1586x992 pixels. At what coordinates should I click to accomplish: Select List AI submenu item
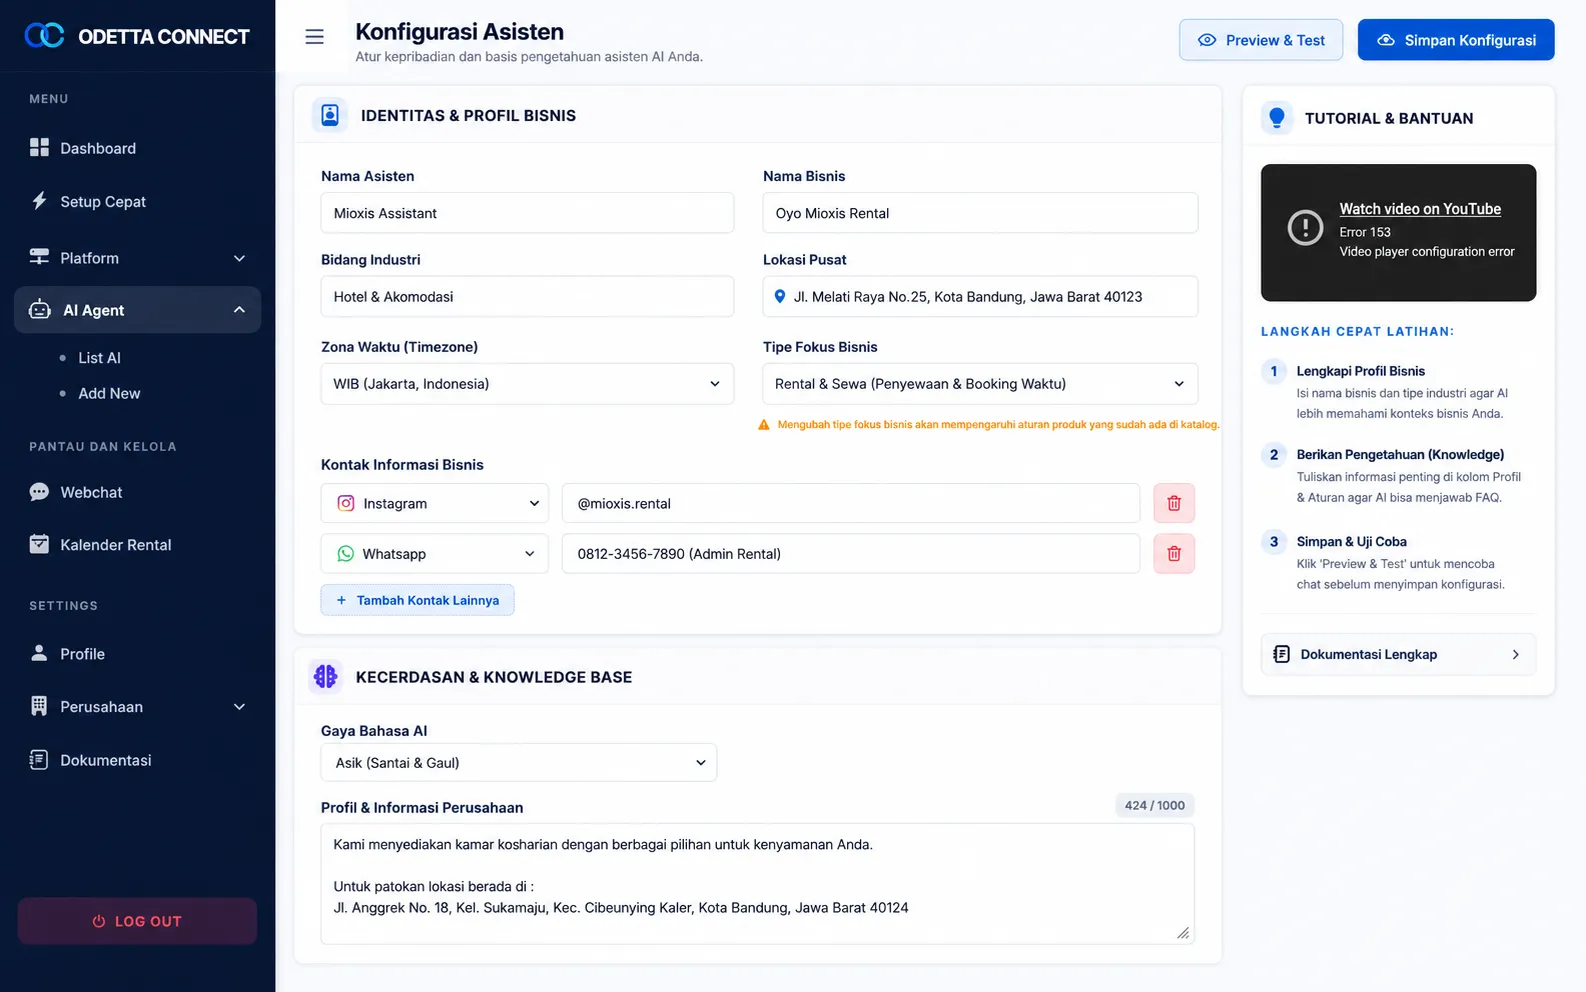tap(99, 357)
